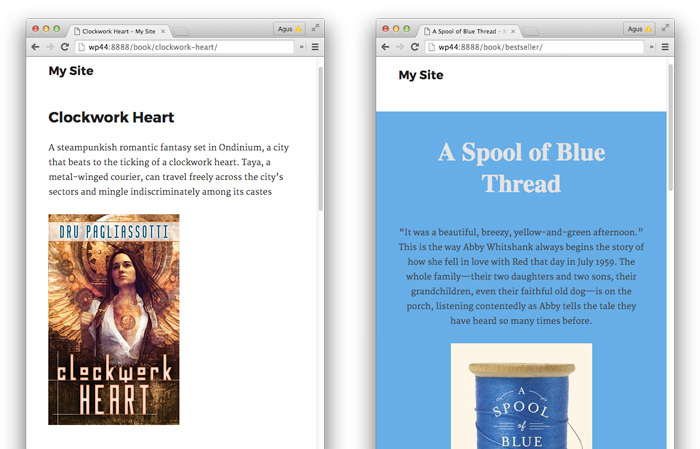700x449 pixels.
Task: Focus the address bar showing clockwork-heart URL
Action: pos(184,47)
